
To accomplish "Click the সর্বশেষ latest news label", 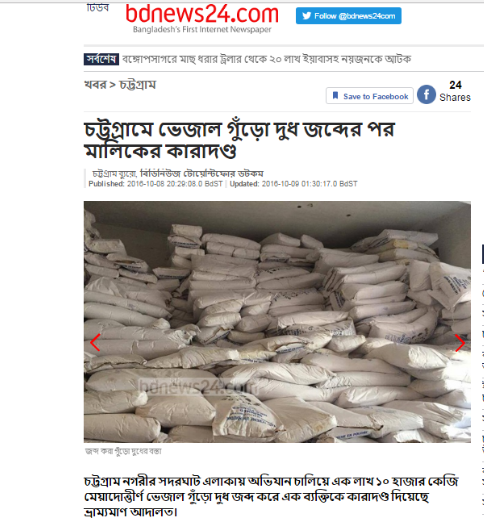I will (x=101, y=59).
